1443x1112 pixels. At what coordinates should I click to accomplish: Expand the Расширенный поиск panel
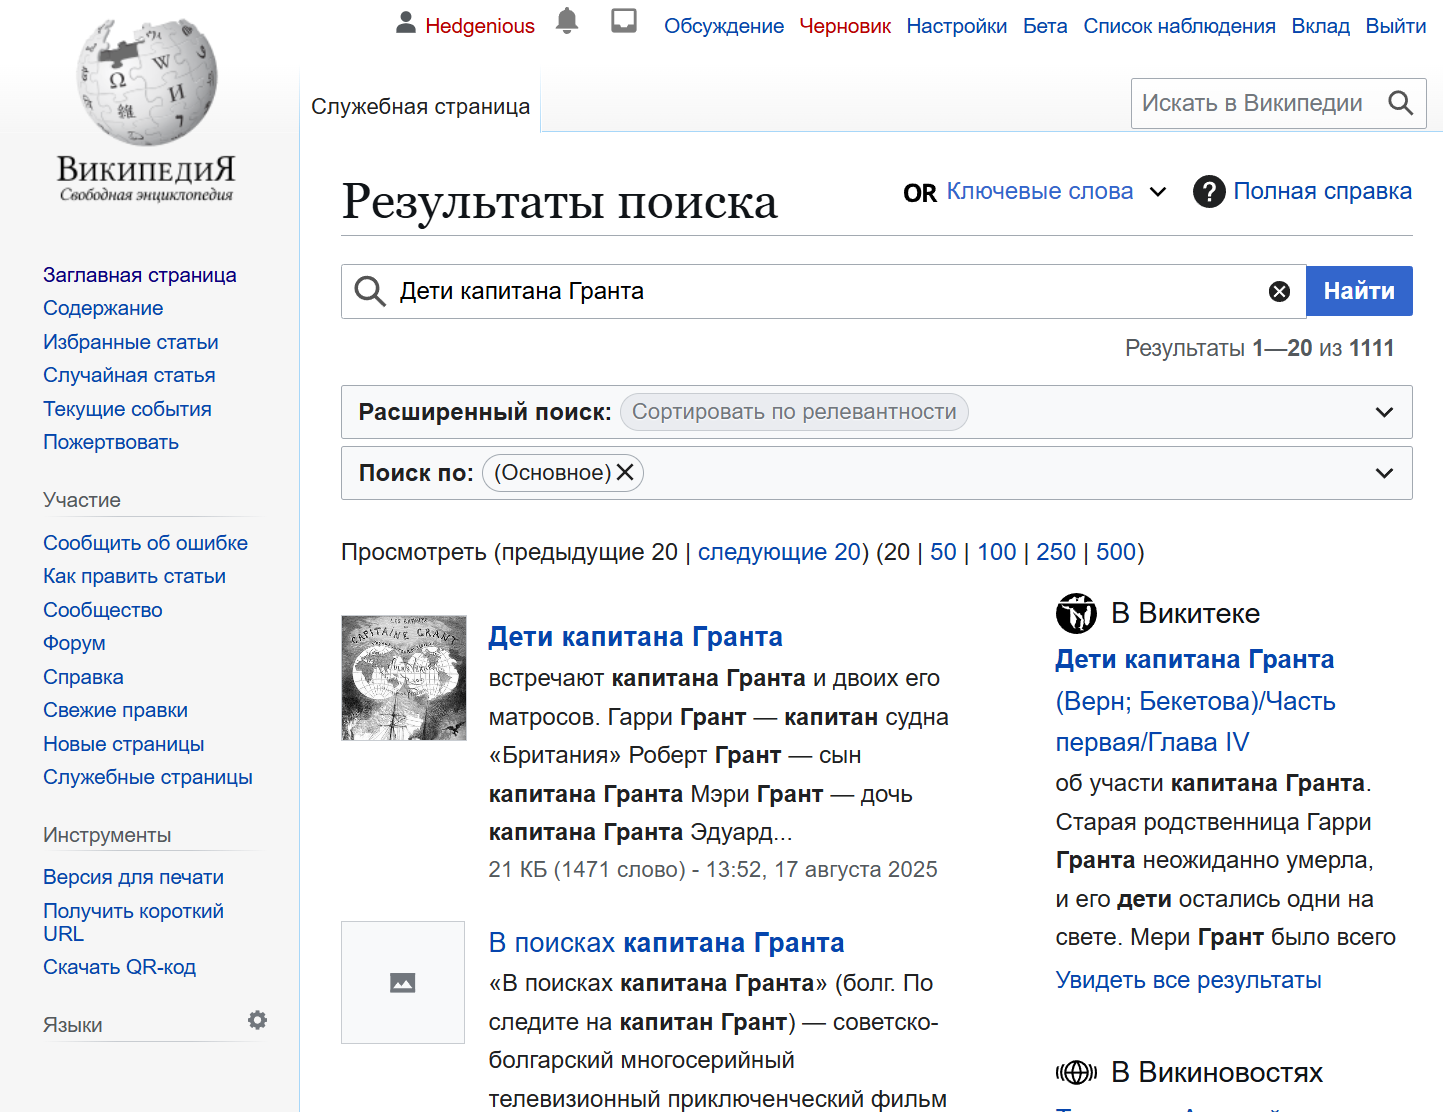click(1384, 412)
